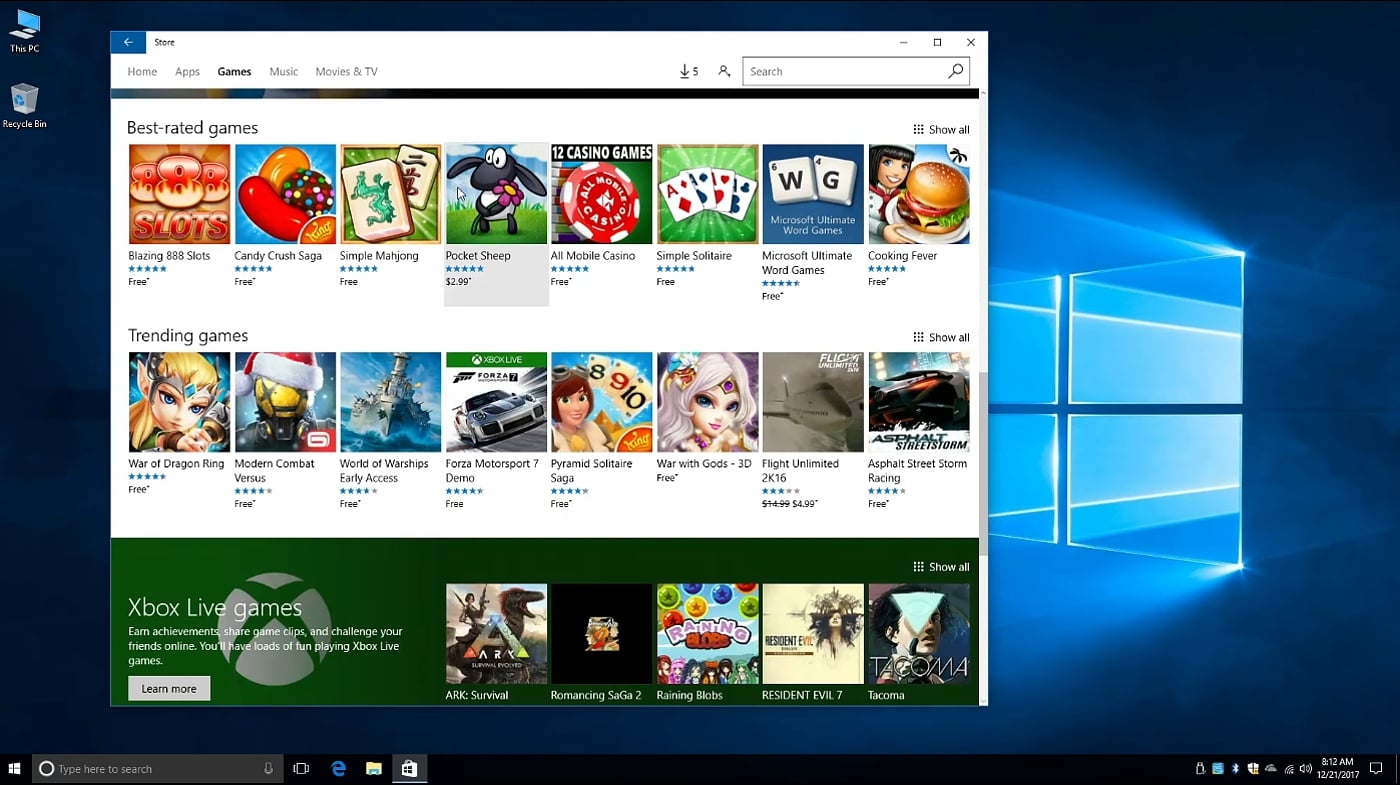Launch Microsoft Edge from the taskbar
The image size is (1400, 785).
coord(338,768)
